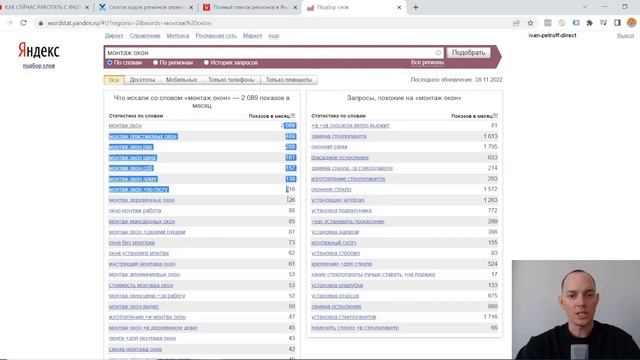Open the Chrome profile avatar
Viewport: 640px width, 360px height.
(631, 23)
